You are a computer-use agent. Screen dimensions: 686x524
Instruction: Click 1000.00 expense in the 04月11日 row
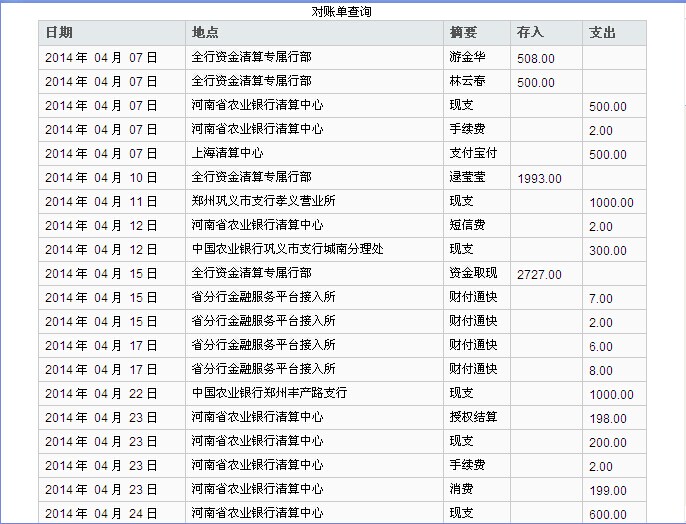click(612, 203)
